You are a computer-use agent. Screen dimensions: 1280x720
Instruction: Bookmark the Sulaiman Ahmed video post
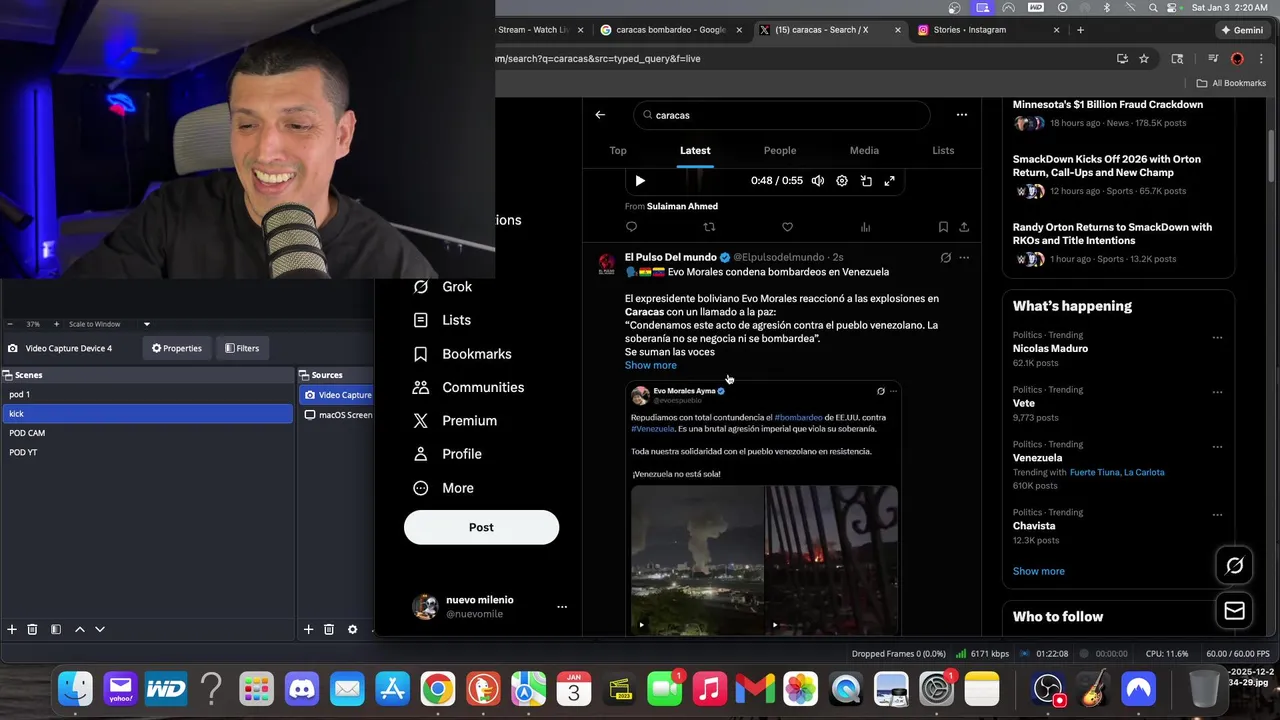[943, 227]
